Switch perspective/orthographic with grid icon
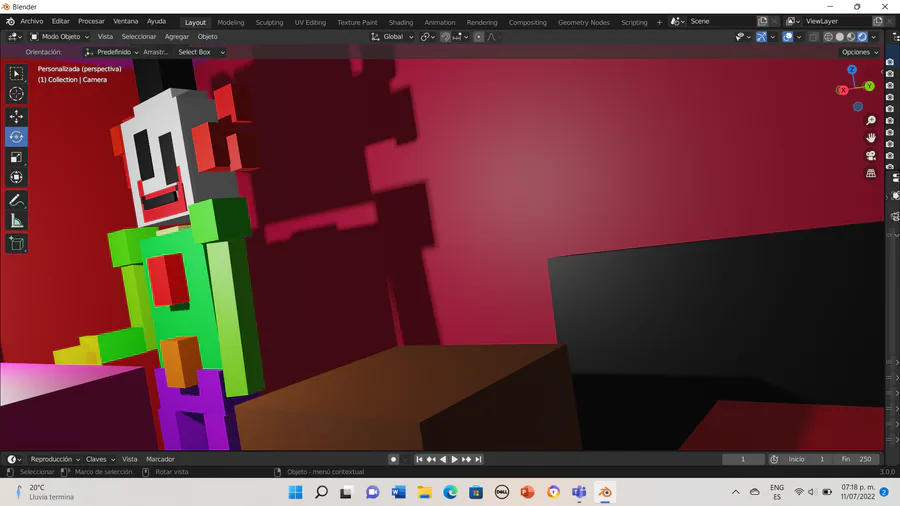 point(871,173)
